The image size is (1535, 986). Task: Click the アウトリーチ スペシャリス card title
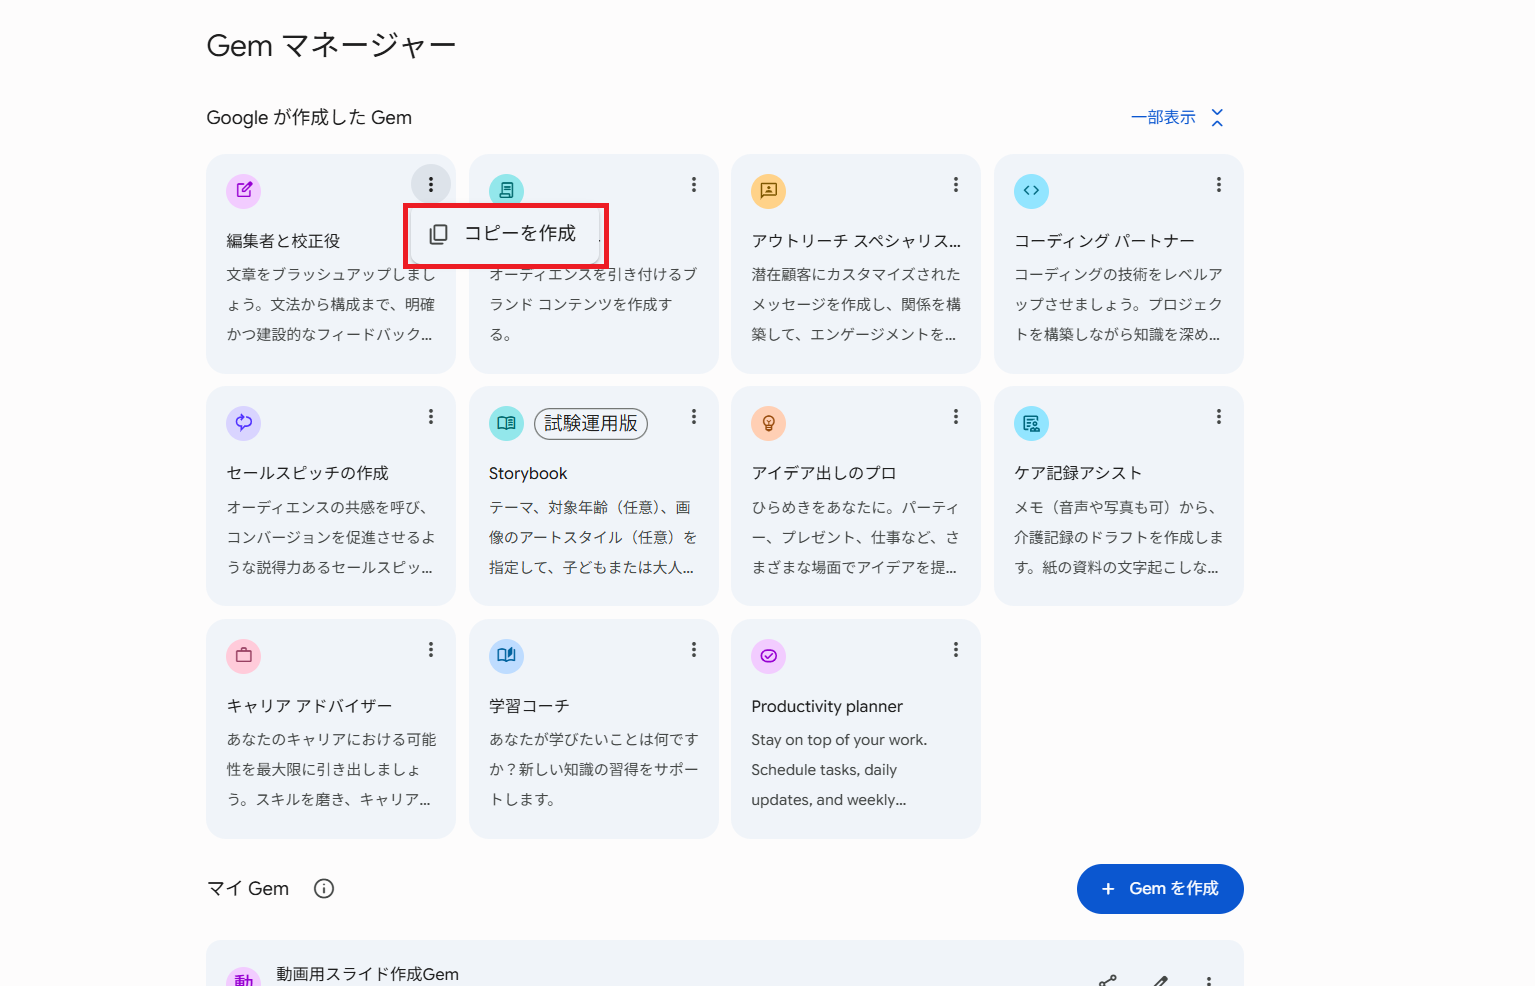(x=856, y=241)
